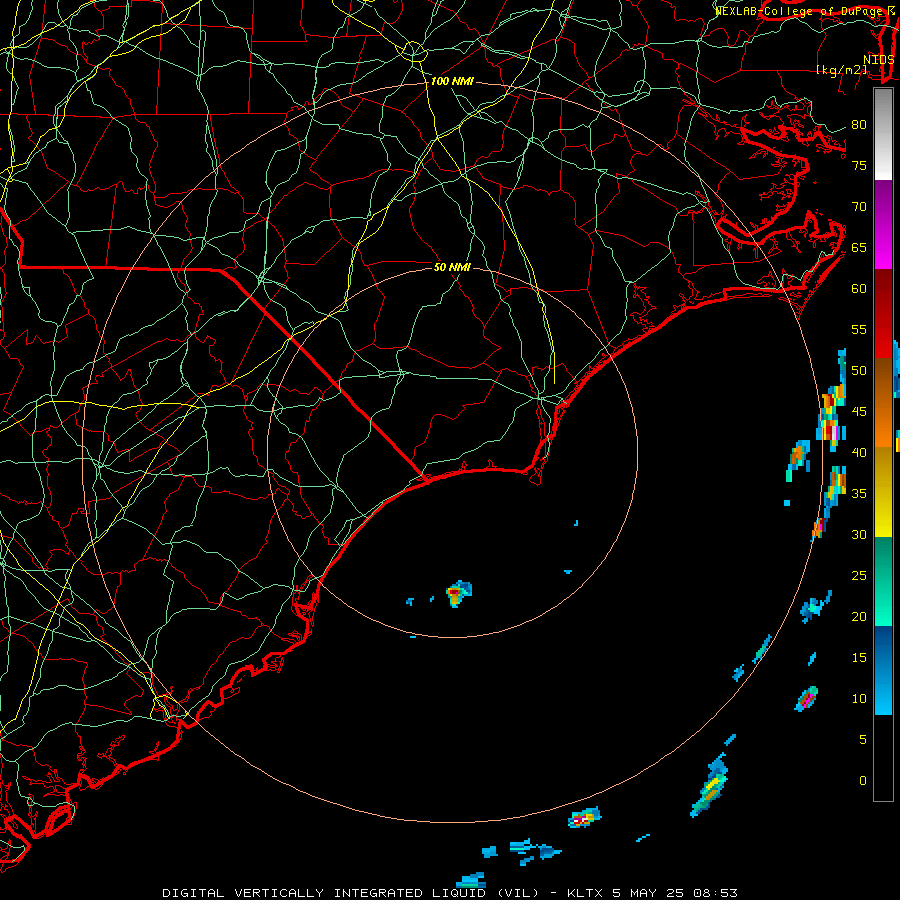
Task: Pick the red segment of the color bar
Action: [x=883, y=313]
